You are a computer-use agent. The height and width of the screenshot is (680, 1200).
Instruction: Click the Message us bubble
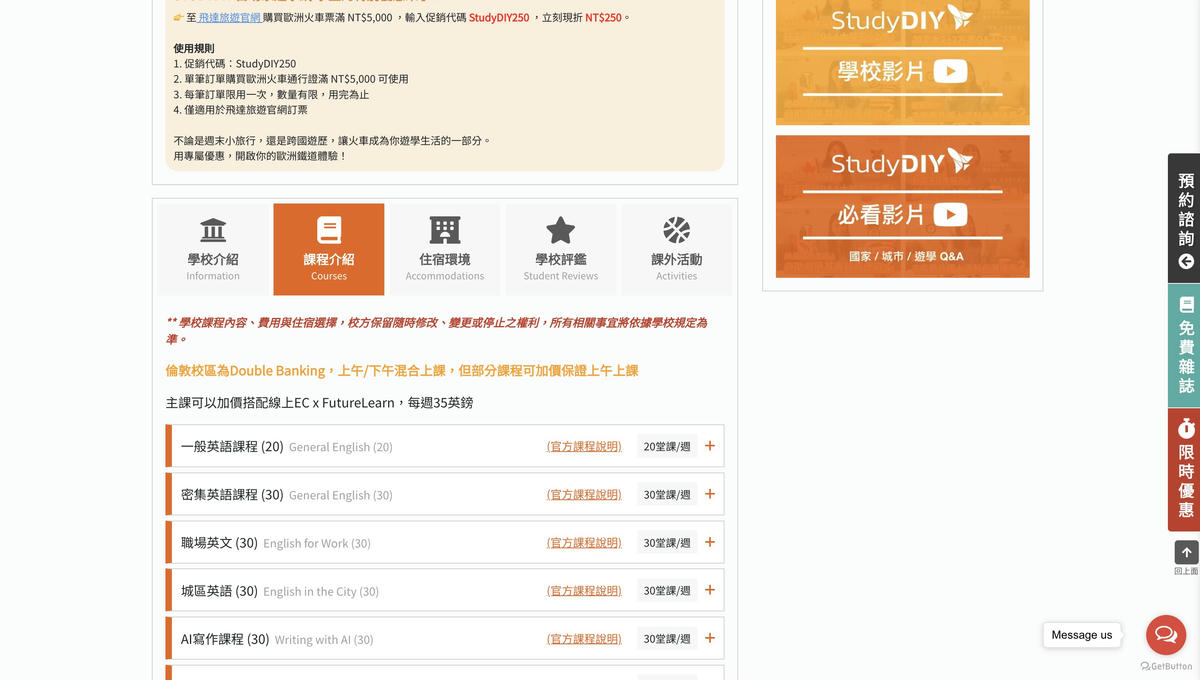tap(1081, 634)
